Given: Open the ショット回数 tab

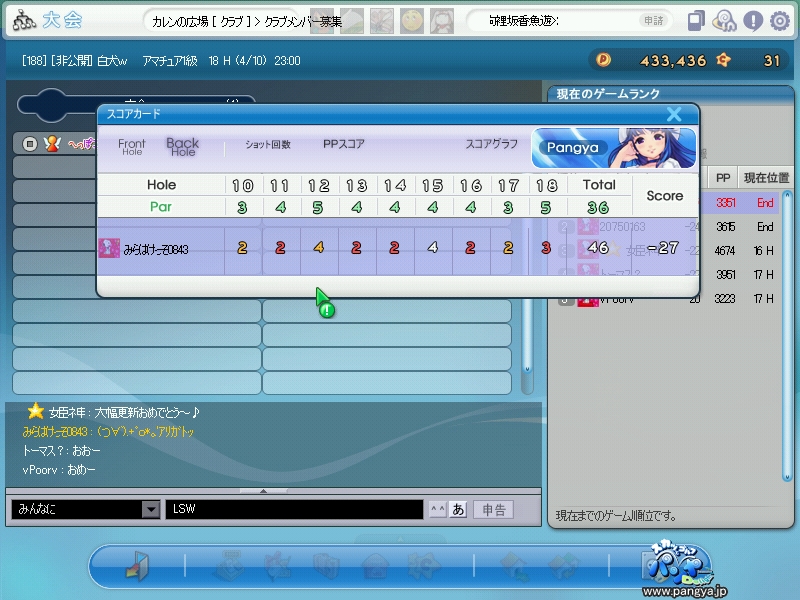Looking at the screenshot, I should [x=268, y=144].
